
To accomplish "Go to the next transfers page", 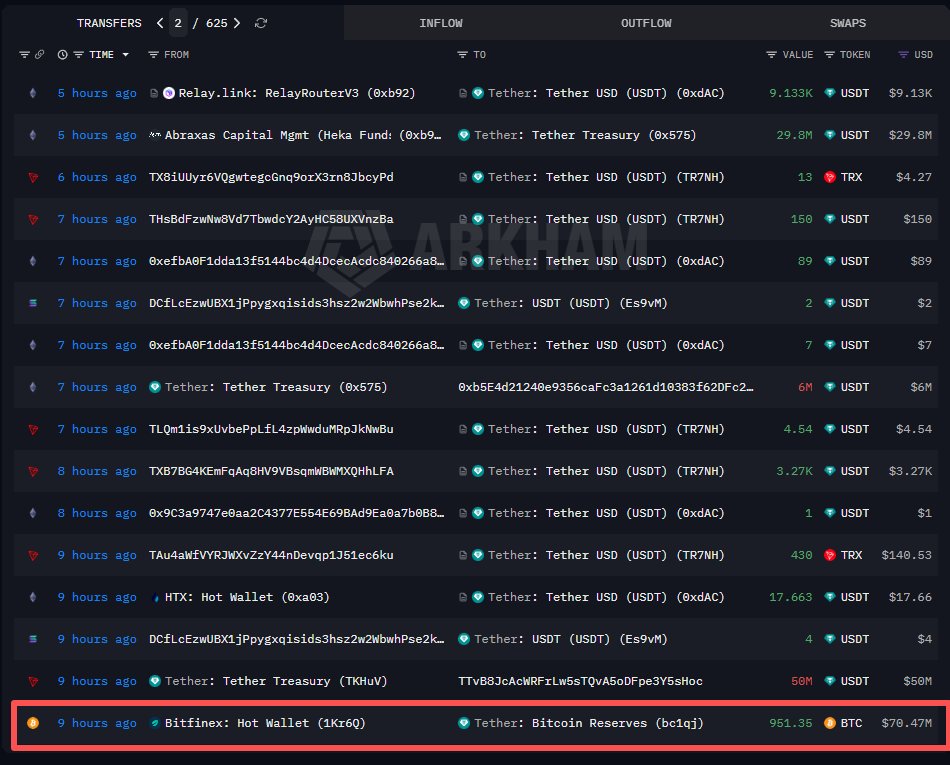I will [237, 23].
